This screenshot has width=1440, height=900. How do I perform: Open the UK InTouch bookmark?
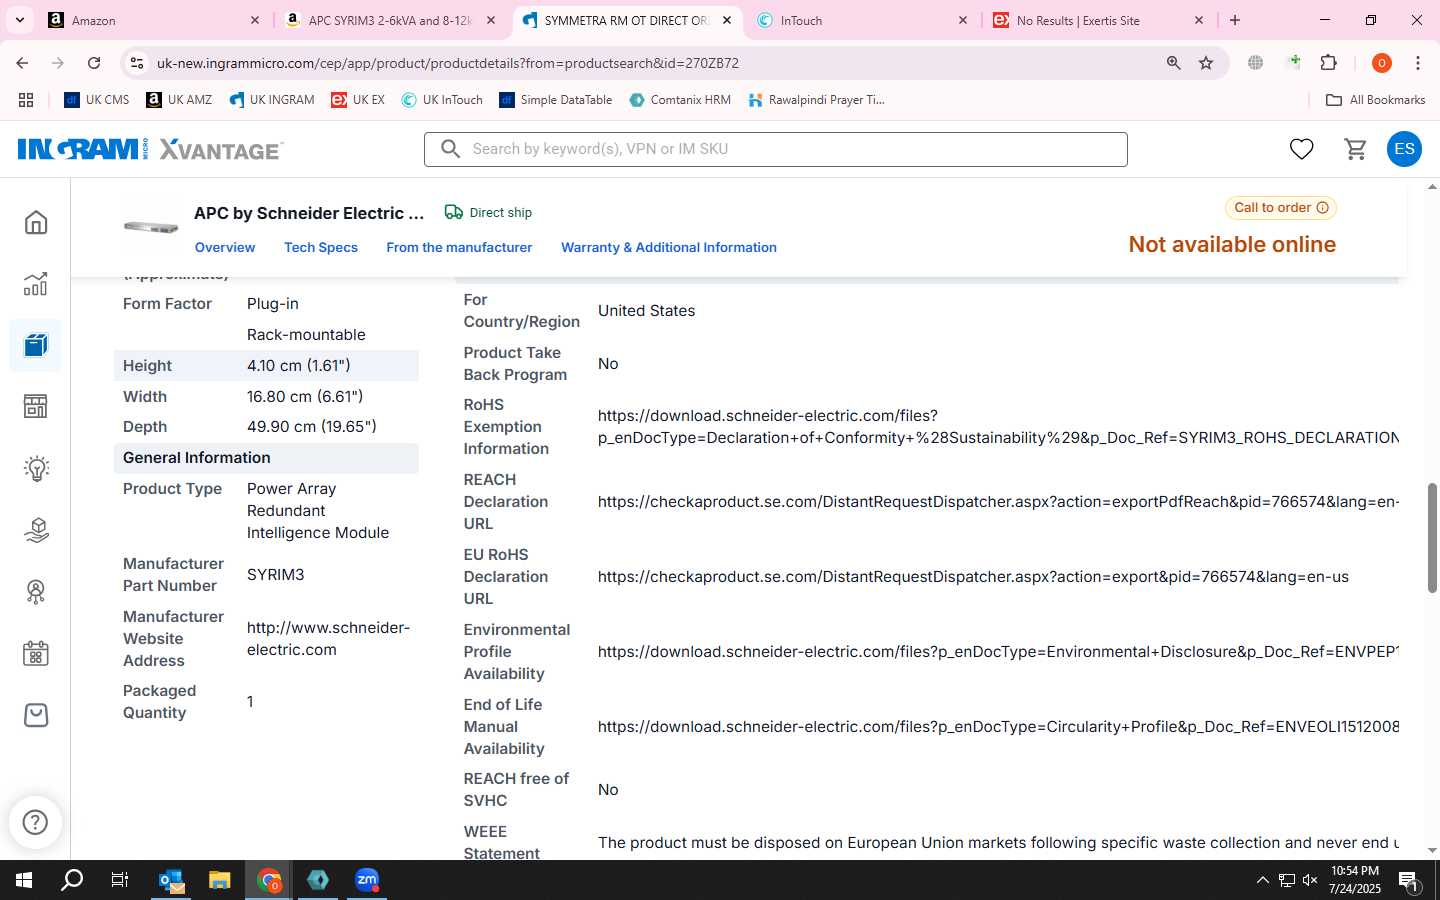click(442, 100)
